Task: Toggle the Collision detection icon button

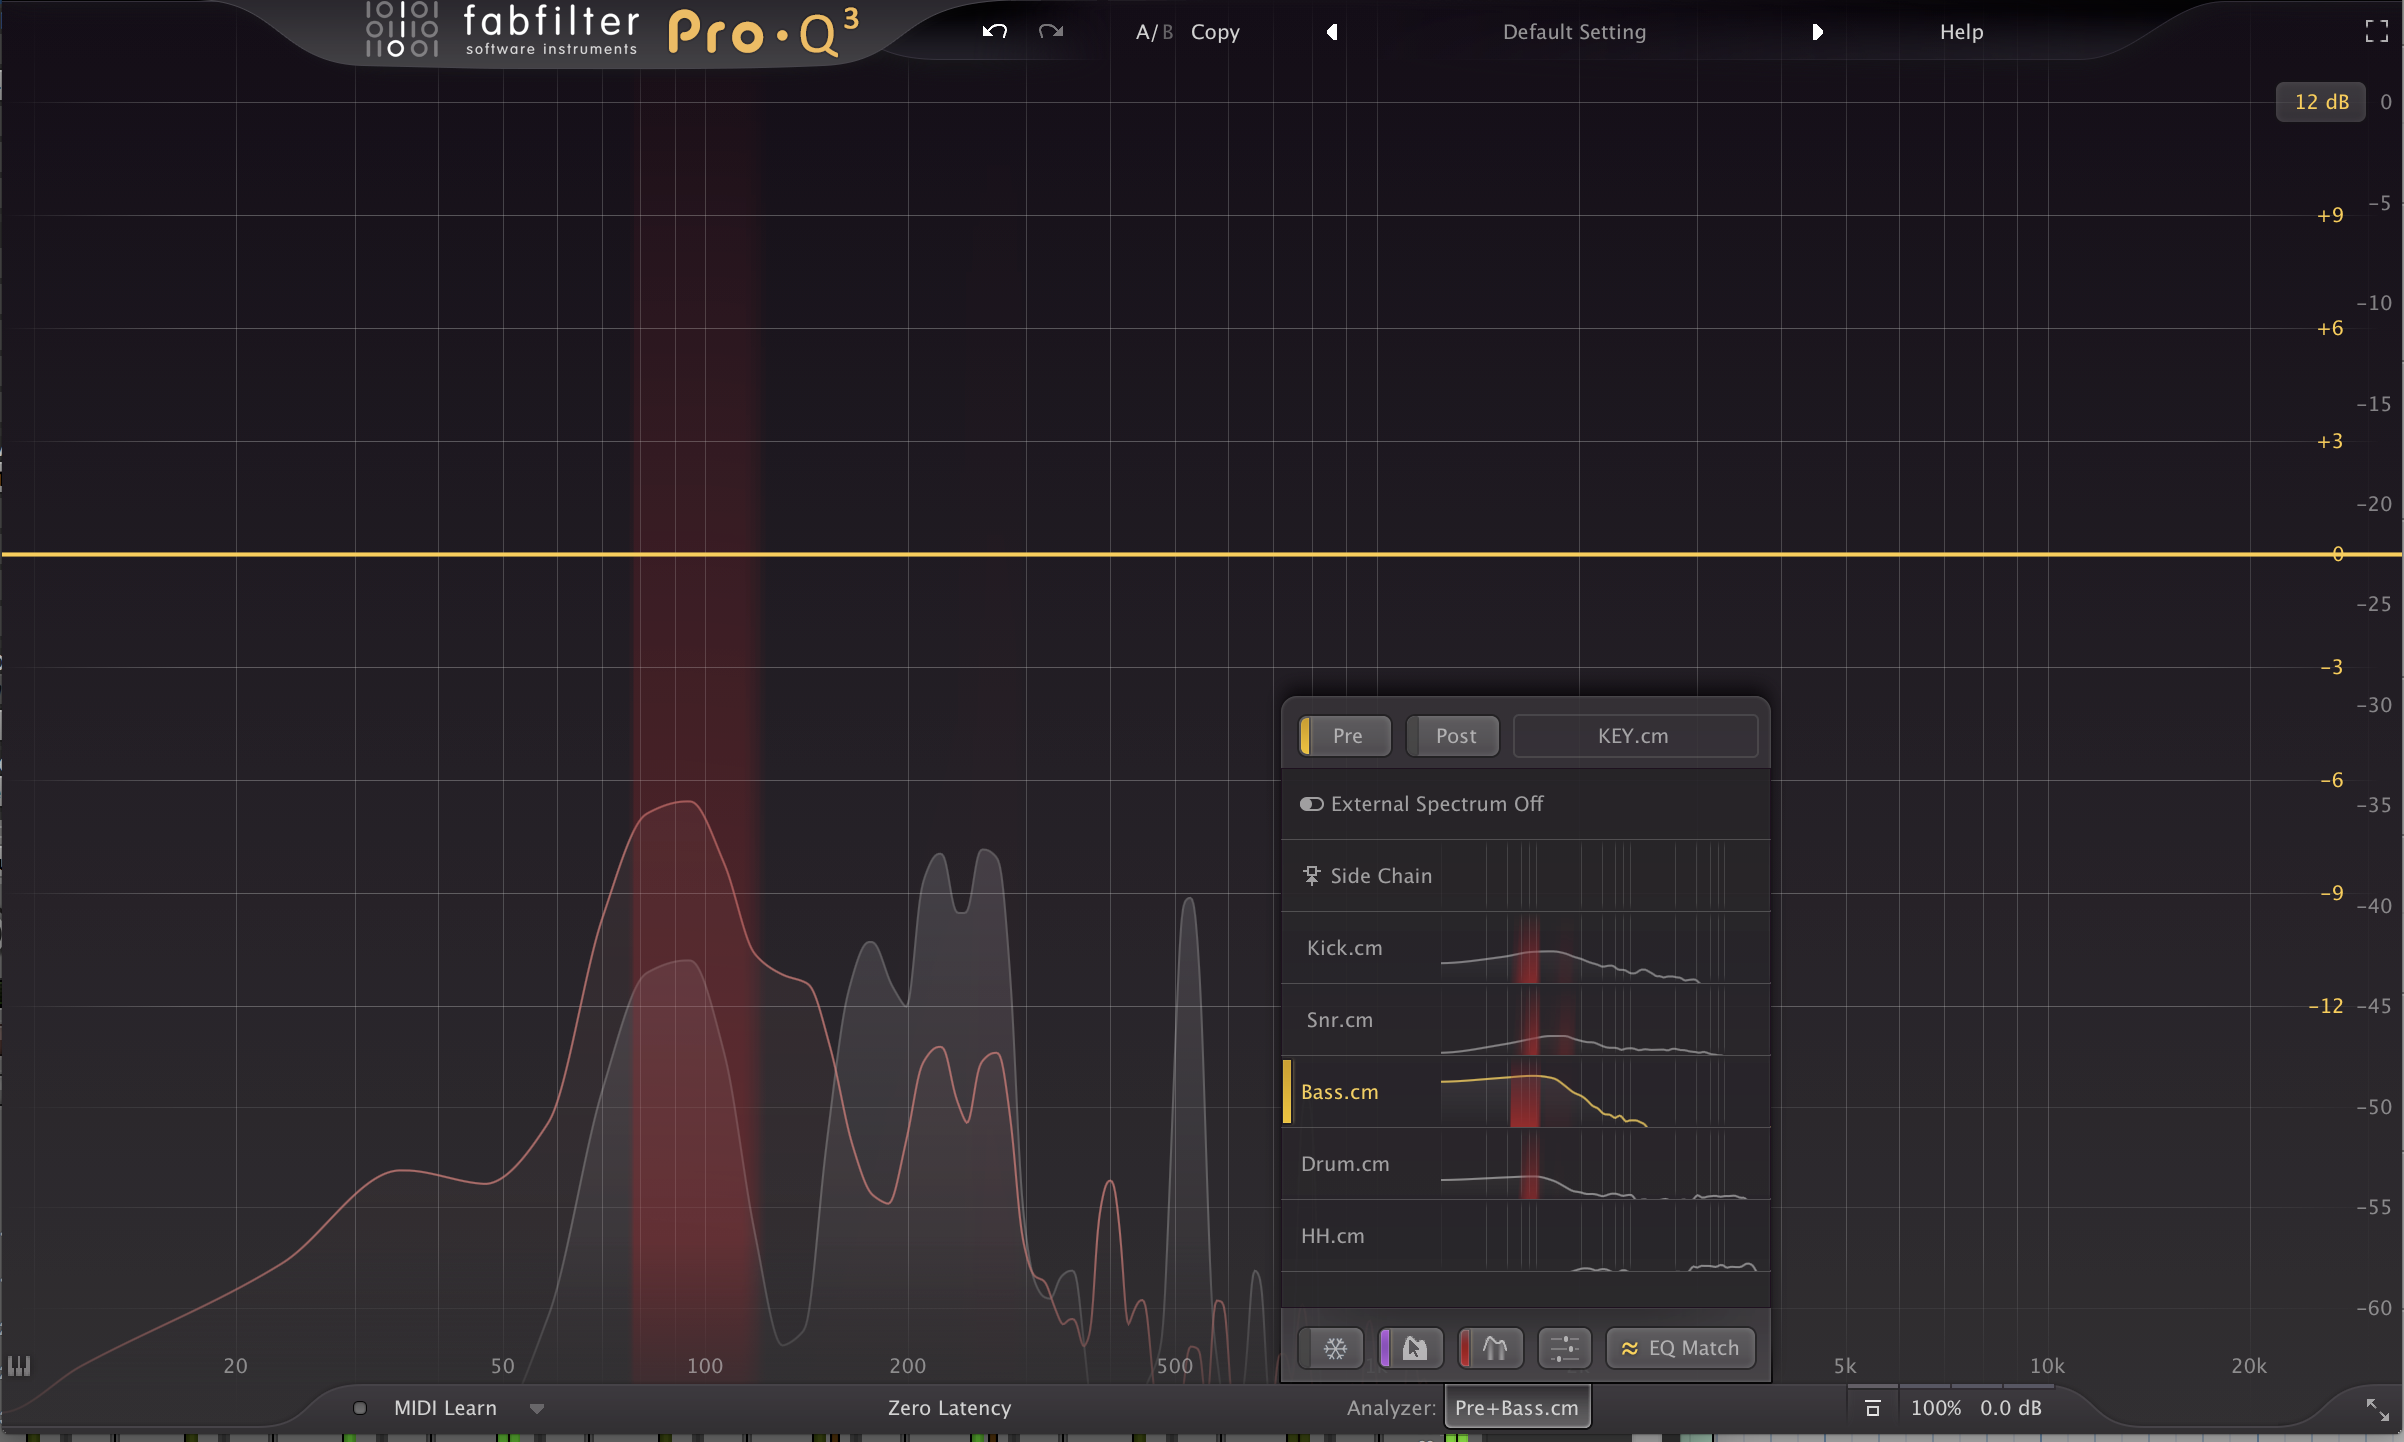Action: point(1493,1348)
